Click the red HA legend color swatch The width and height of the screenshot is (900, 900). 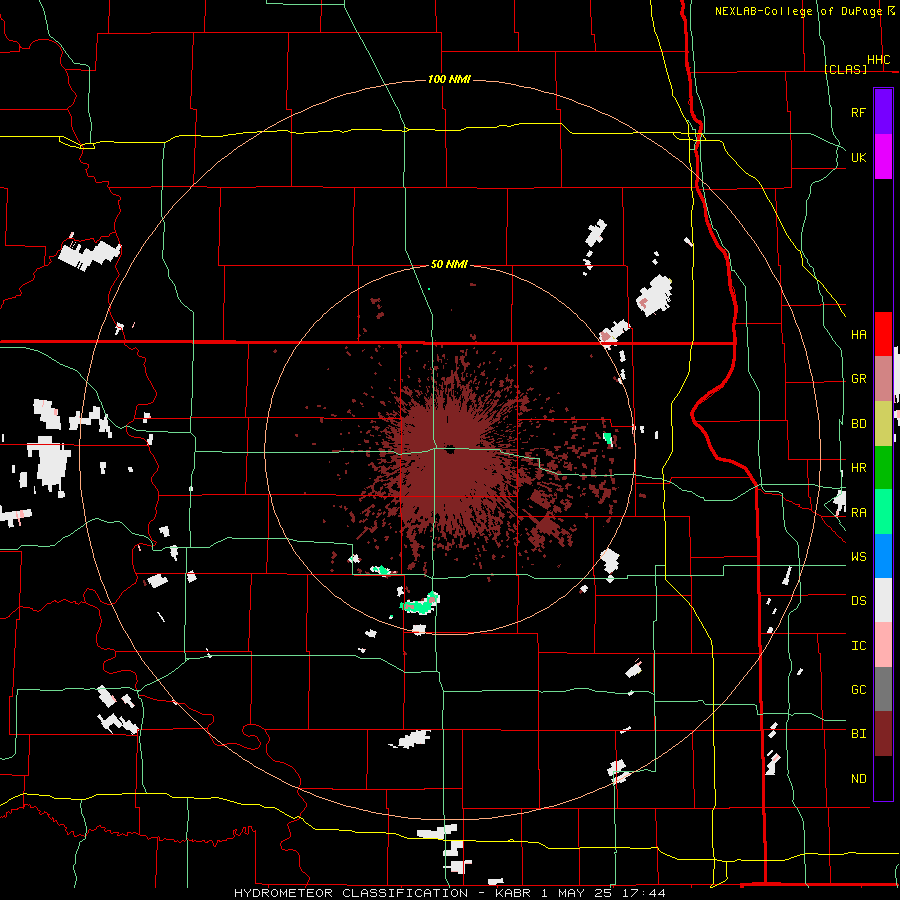[883, 334]
